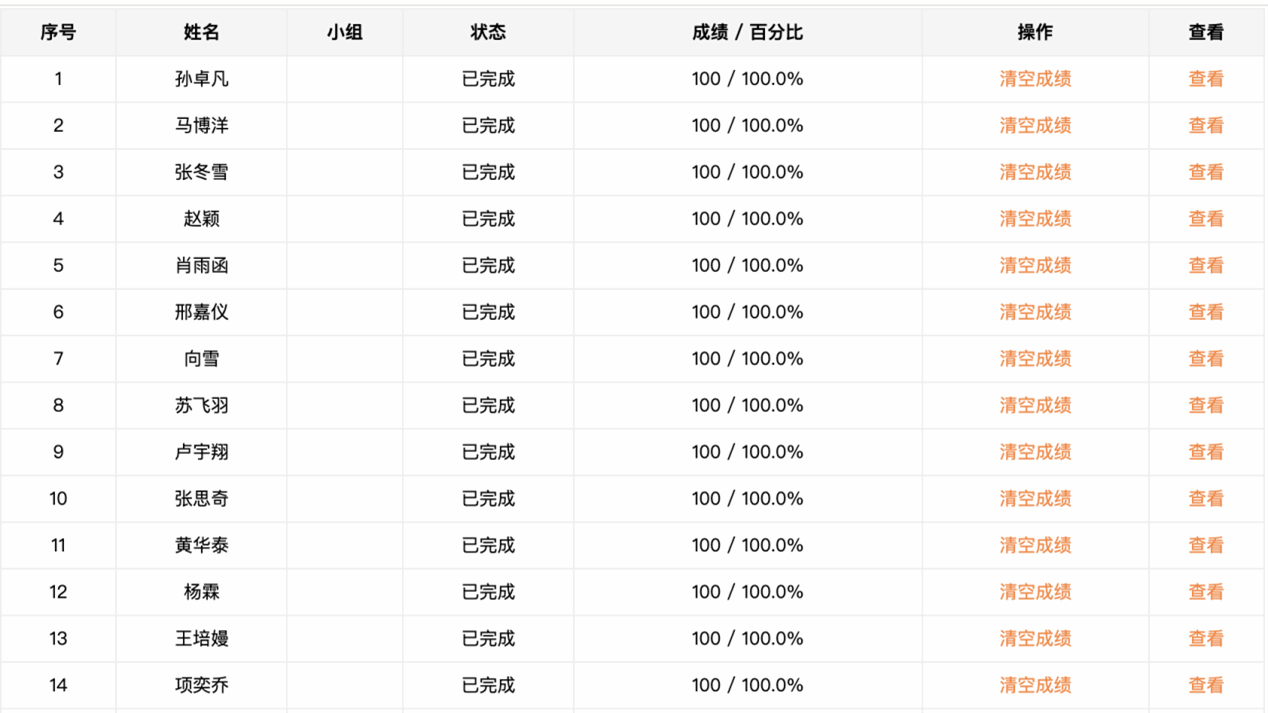Select the name cell 马博洋
The width and height of the screenshot is (1268, 713).
201,126
